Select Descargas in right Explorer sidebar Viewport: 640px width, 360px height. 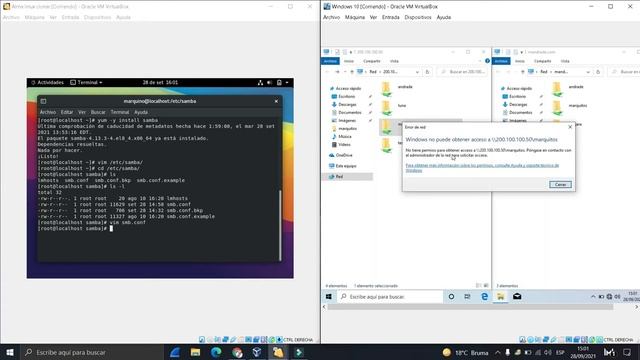[x=514, y=104]
